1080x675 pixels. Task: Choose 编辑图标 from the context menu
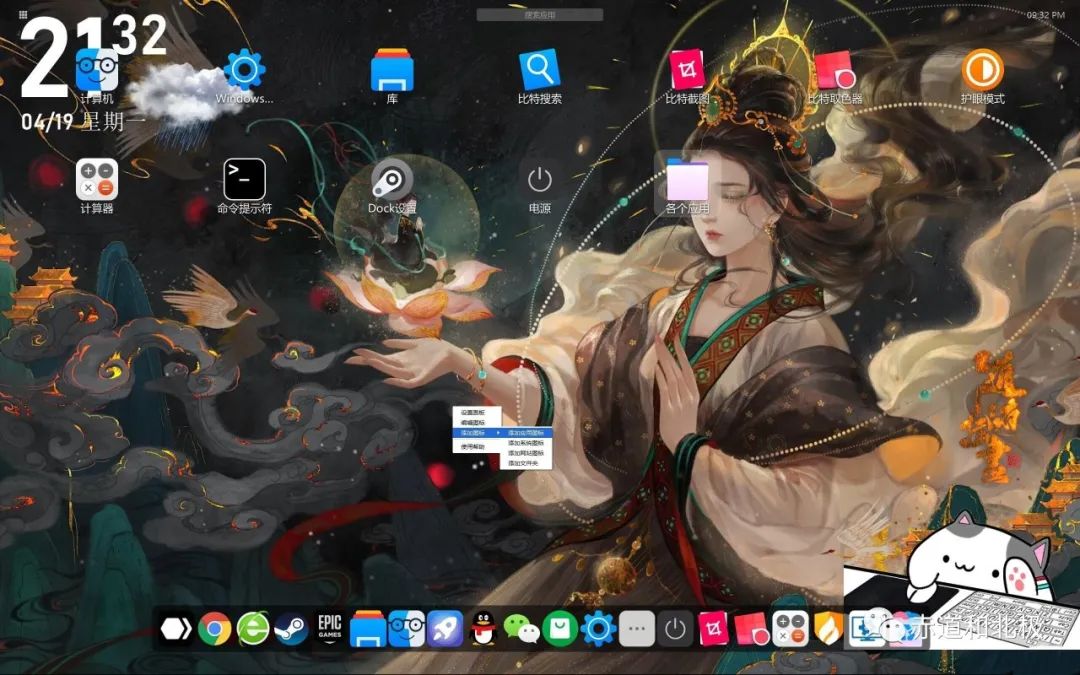473,423
